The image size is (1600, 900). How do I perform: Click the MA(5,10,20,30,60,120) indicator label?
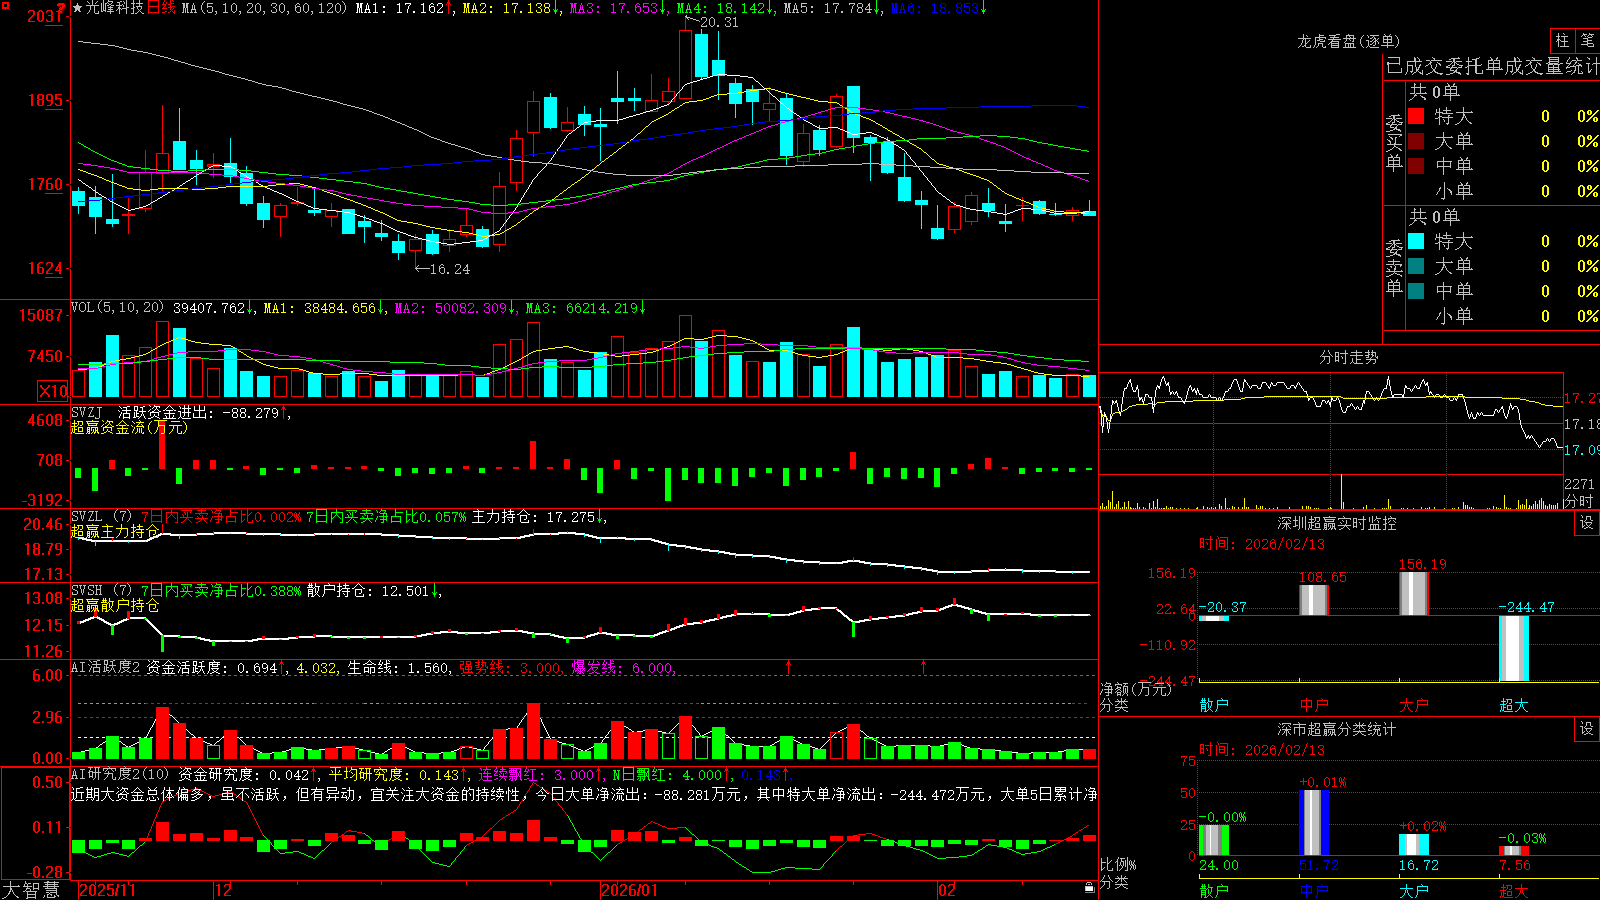coord(264,8)
